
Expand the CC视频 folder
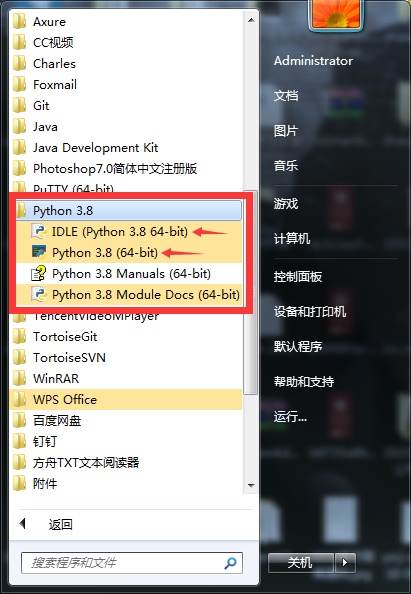pyautogui.click(x=126, y=42)
